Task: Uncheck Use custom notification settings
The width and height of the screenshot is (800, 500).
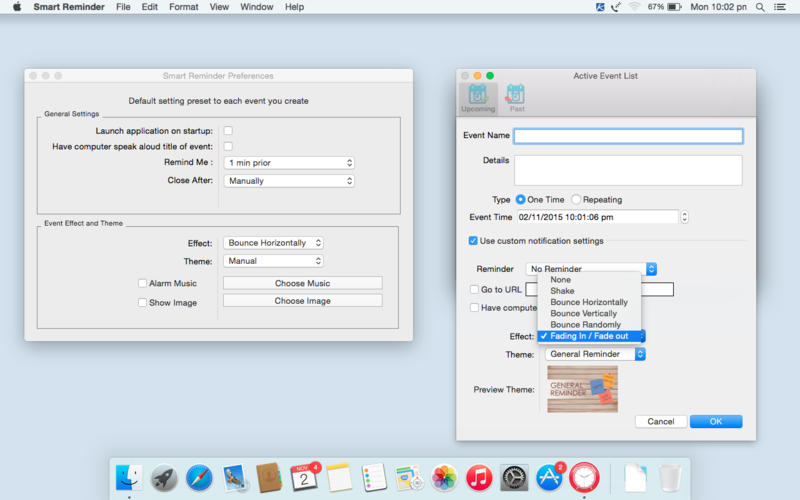Action: pos(473,241)
